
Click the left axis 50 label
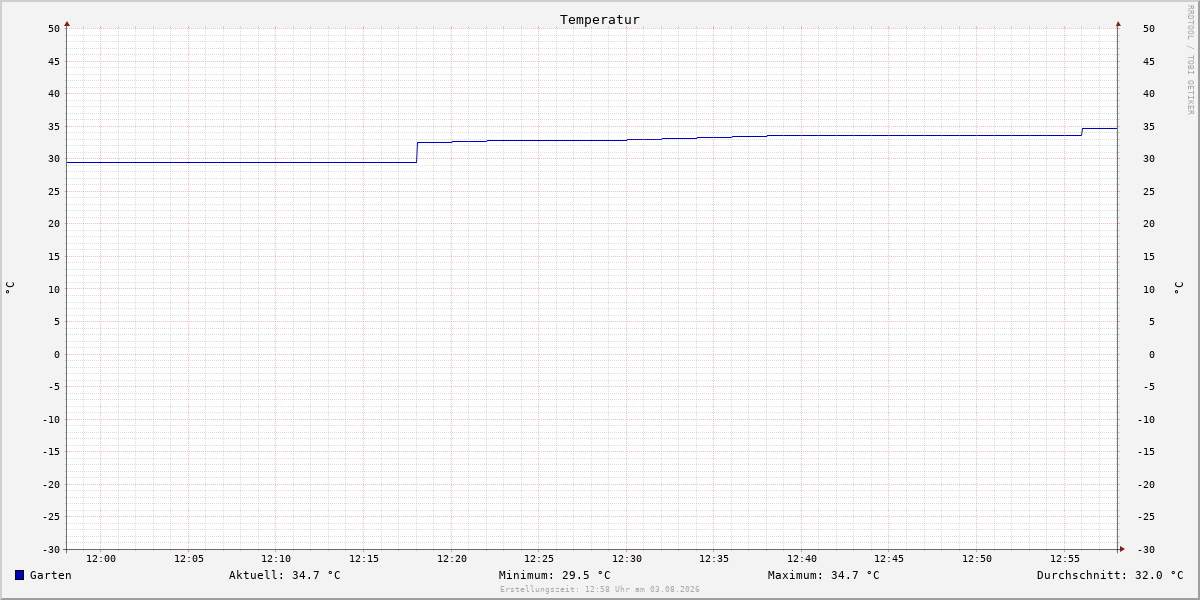click(x=54, y=29)
